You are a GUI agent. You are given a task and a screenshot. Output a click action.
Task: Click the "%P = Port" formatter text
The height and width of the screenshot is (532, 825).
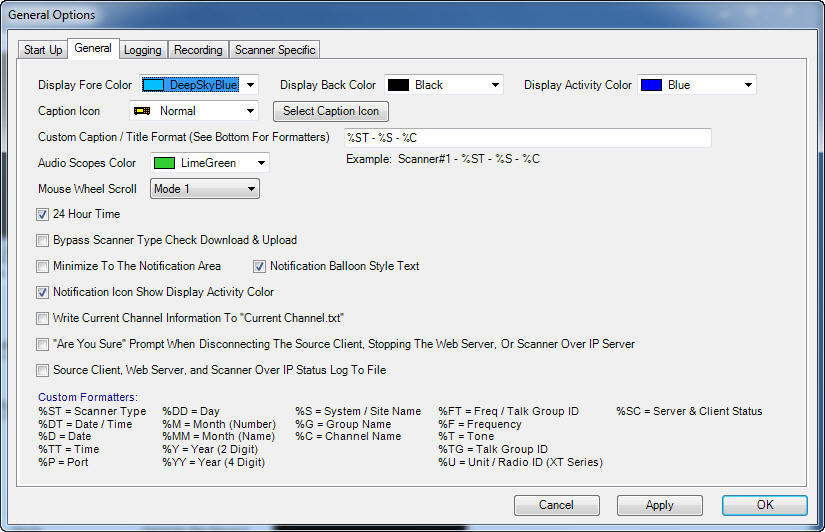point(63,463)
